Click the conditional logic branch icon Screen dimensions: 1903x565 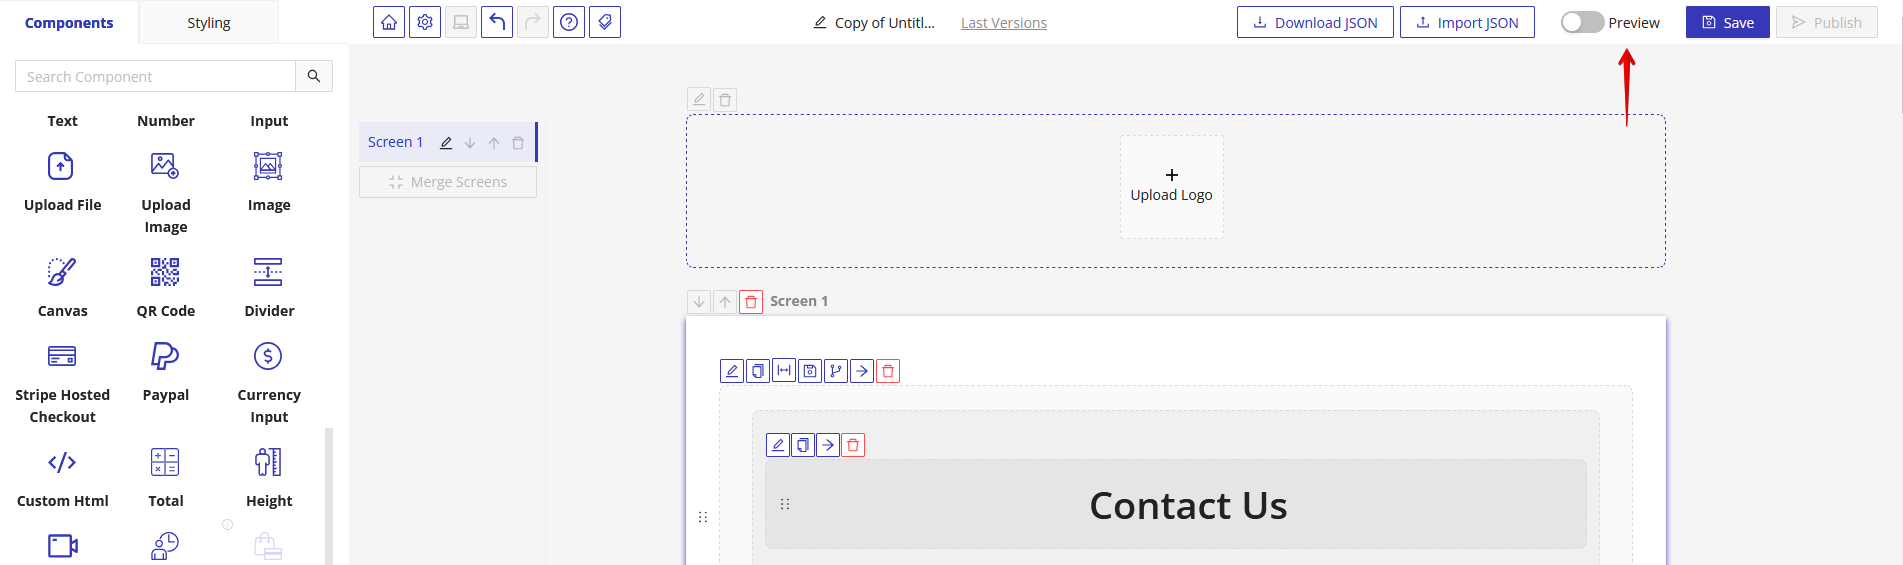pos(836,371)
